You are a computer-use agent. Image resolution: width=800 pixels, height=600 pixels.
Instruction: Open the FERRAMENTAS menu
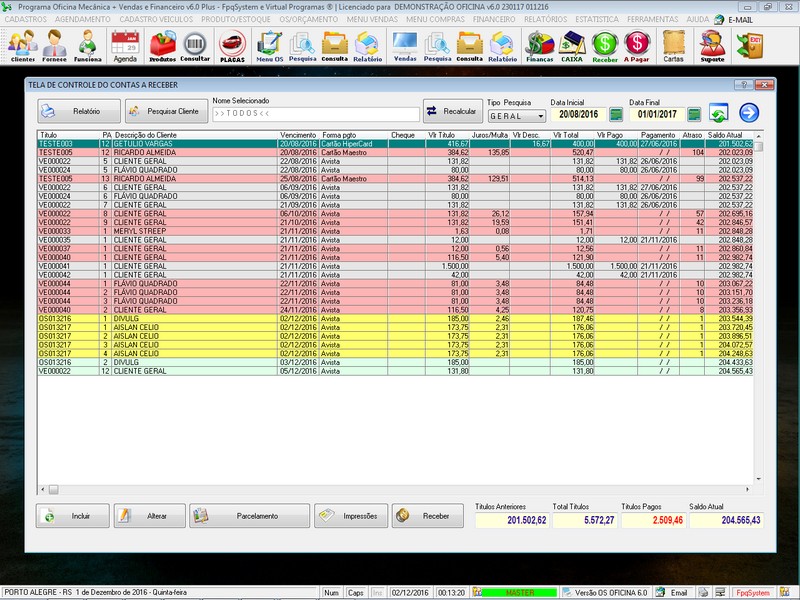pyautogui.click(x=653, y=19)
